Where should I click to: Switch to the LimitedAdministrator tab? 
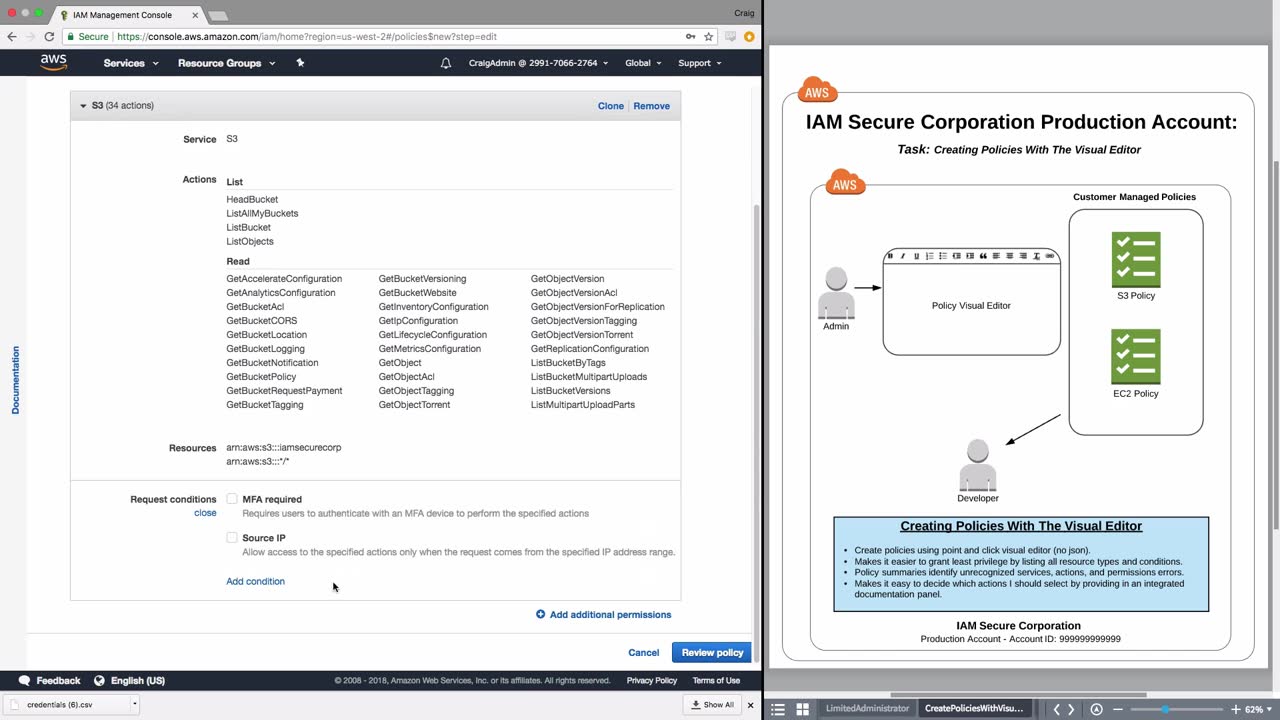(x=867, y=709)
